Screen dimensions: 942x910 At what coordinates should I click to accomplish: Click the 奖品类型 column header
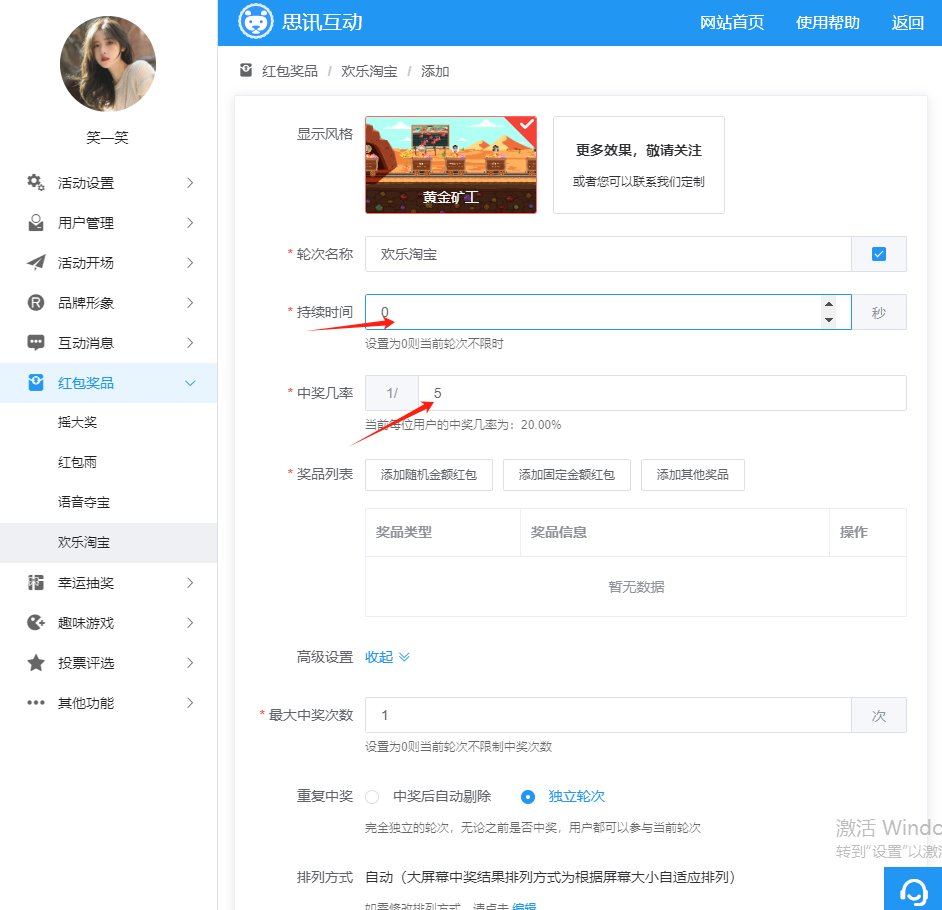[x=443, y=533]
